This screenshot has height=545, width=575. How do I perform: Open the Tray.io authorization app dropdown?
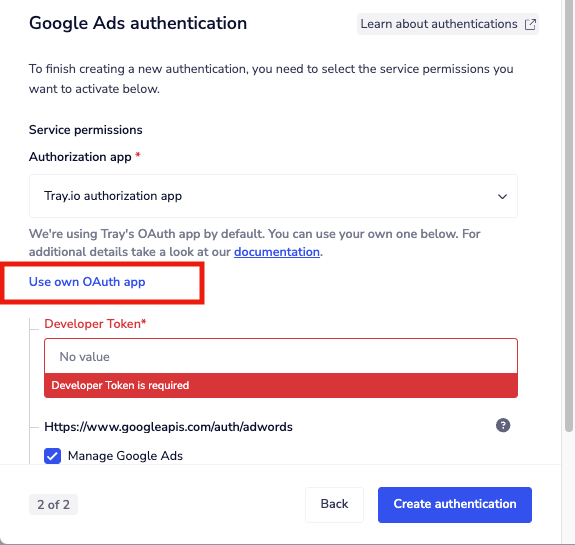tap(273, 196)
